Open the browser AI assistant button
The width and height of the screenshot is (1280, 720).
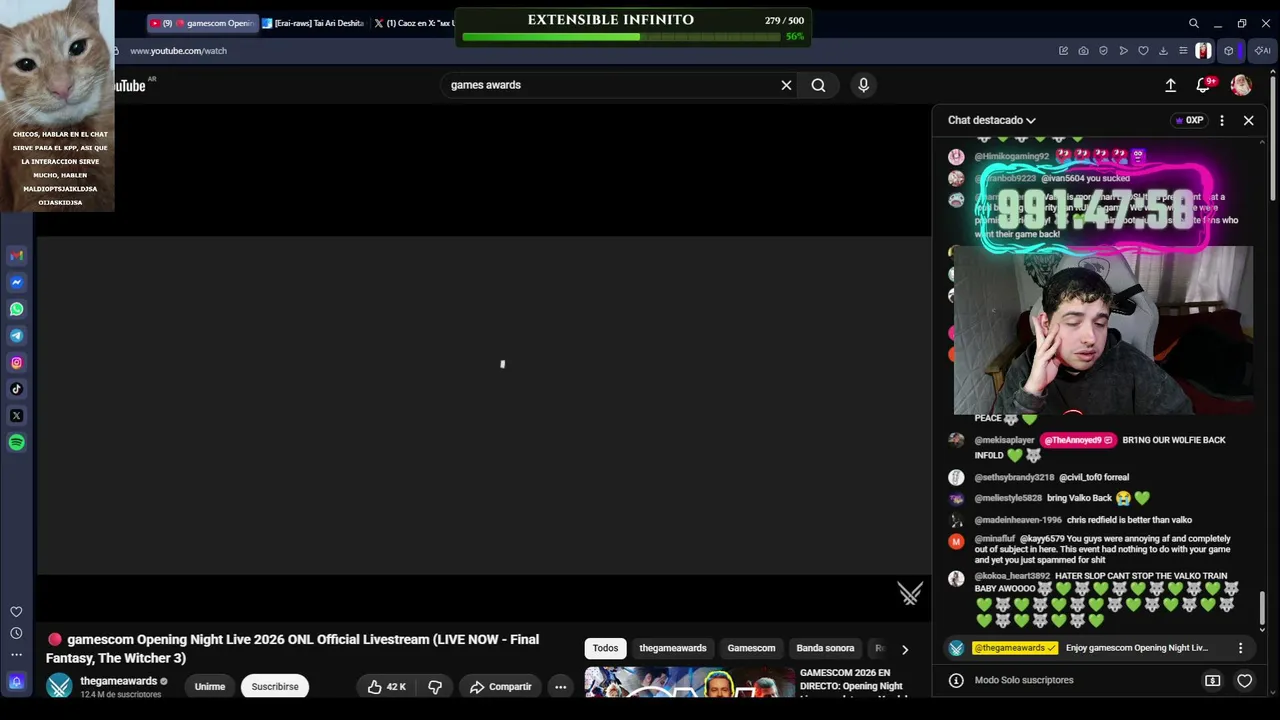click(x=1265, y=51)
